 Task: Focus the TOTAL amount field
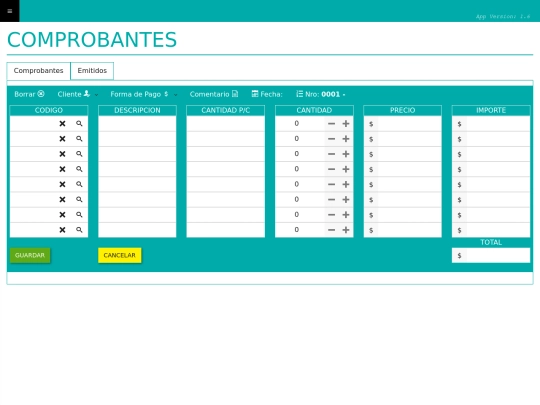click(x=498, y=255)
